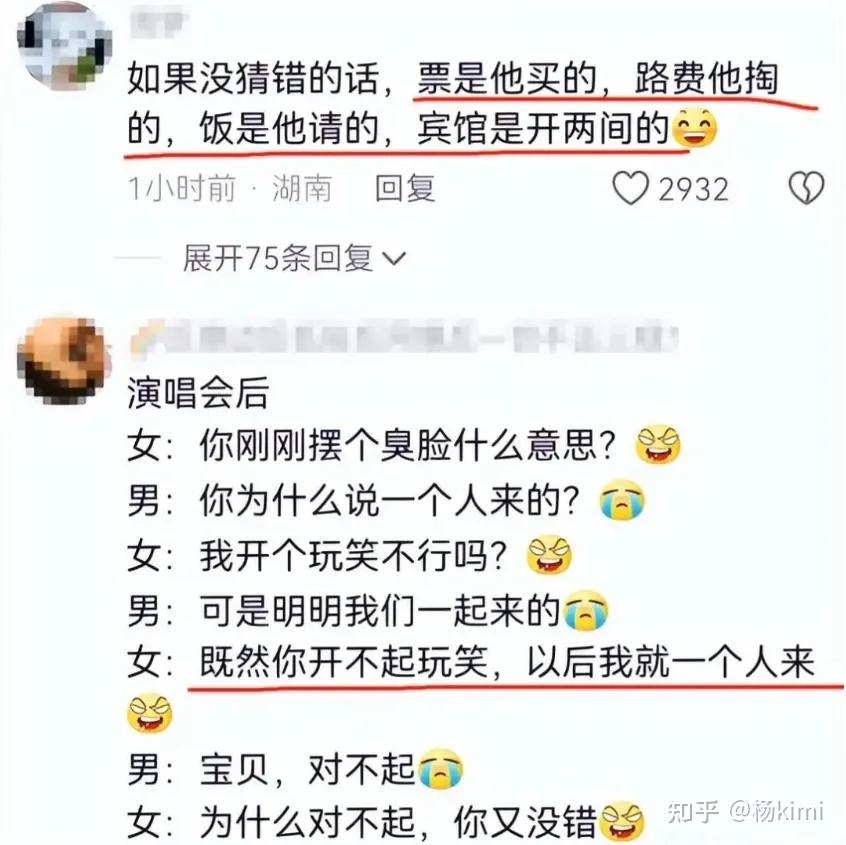Click the crying emoji after 对不起

[x=440, y=768]
